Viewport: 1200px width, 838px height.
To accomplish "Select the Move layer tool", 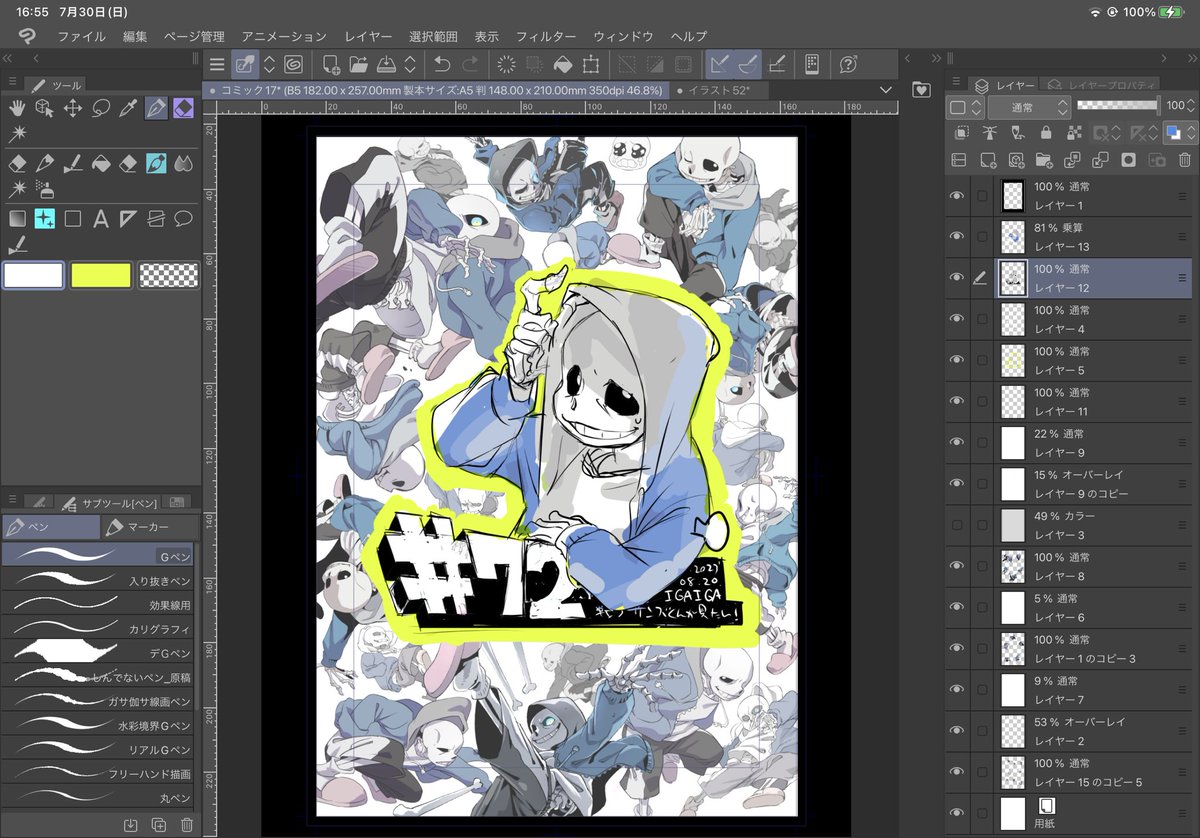I will [x=73, y=108].
